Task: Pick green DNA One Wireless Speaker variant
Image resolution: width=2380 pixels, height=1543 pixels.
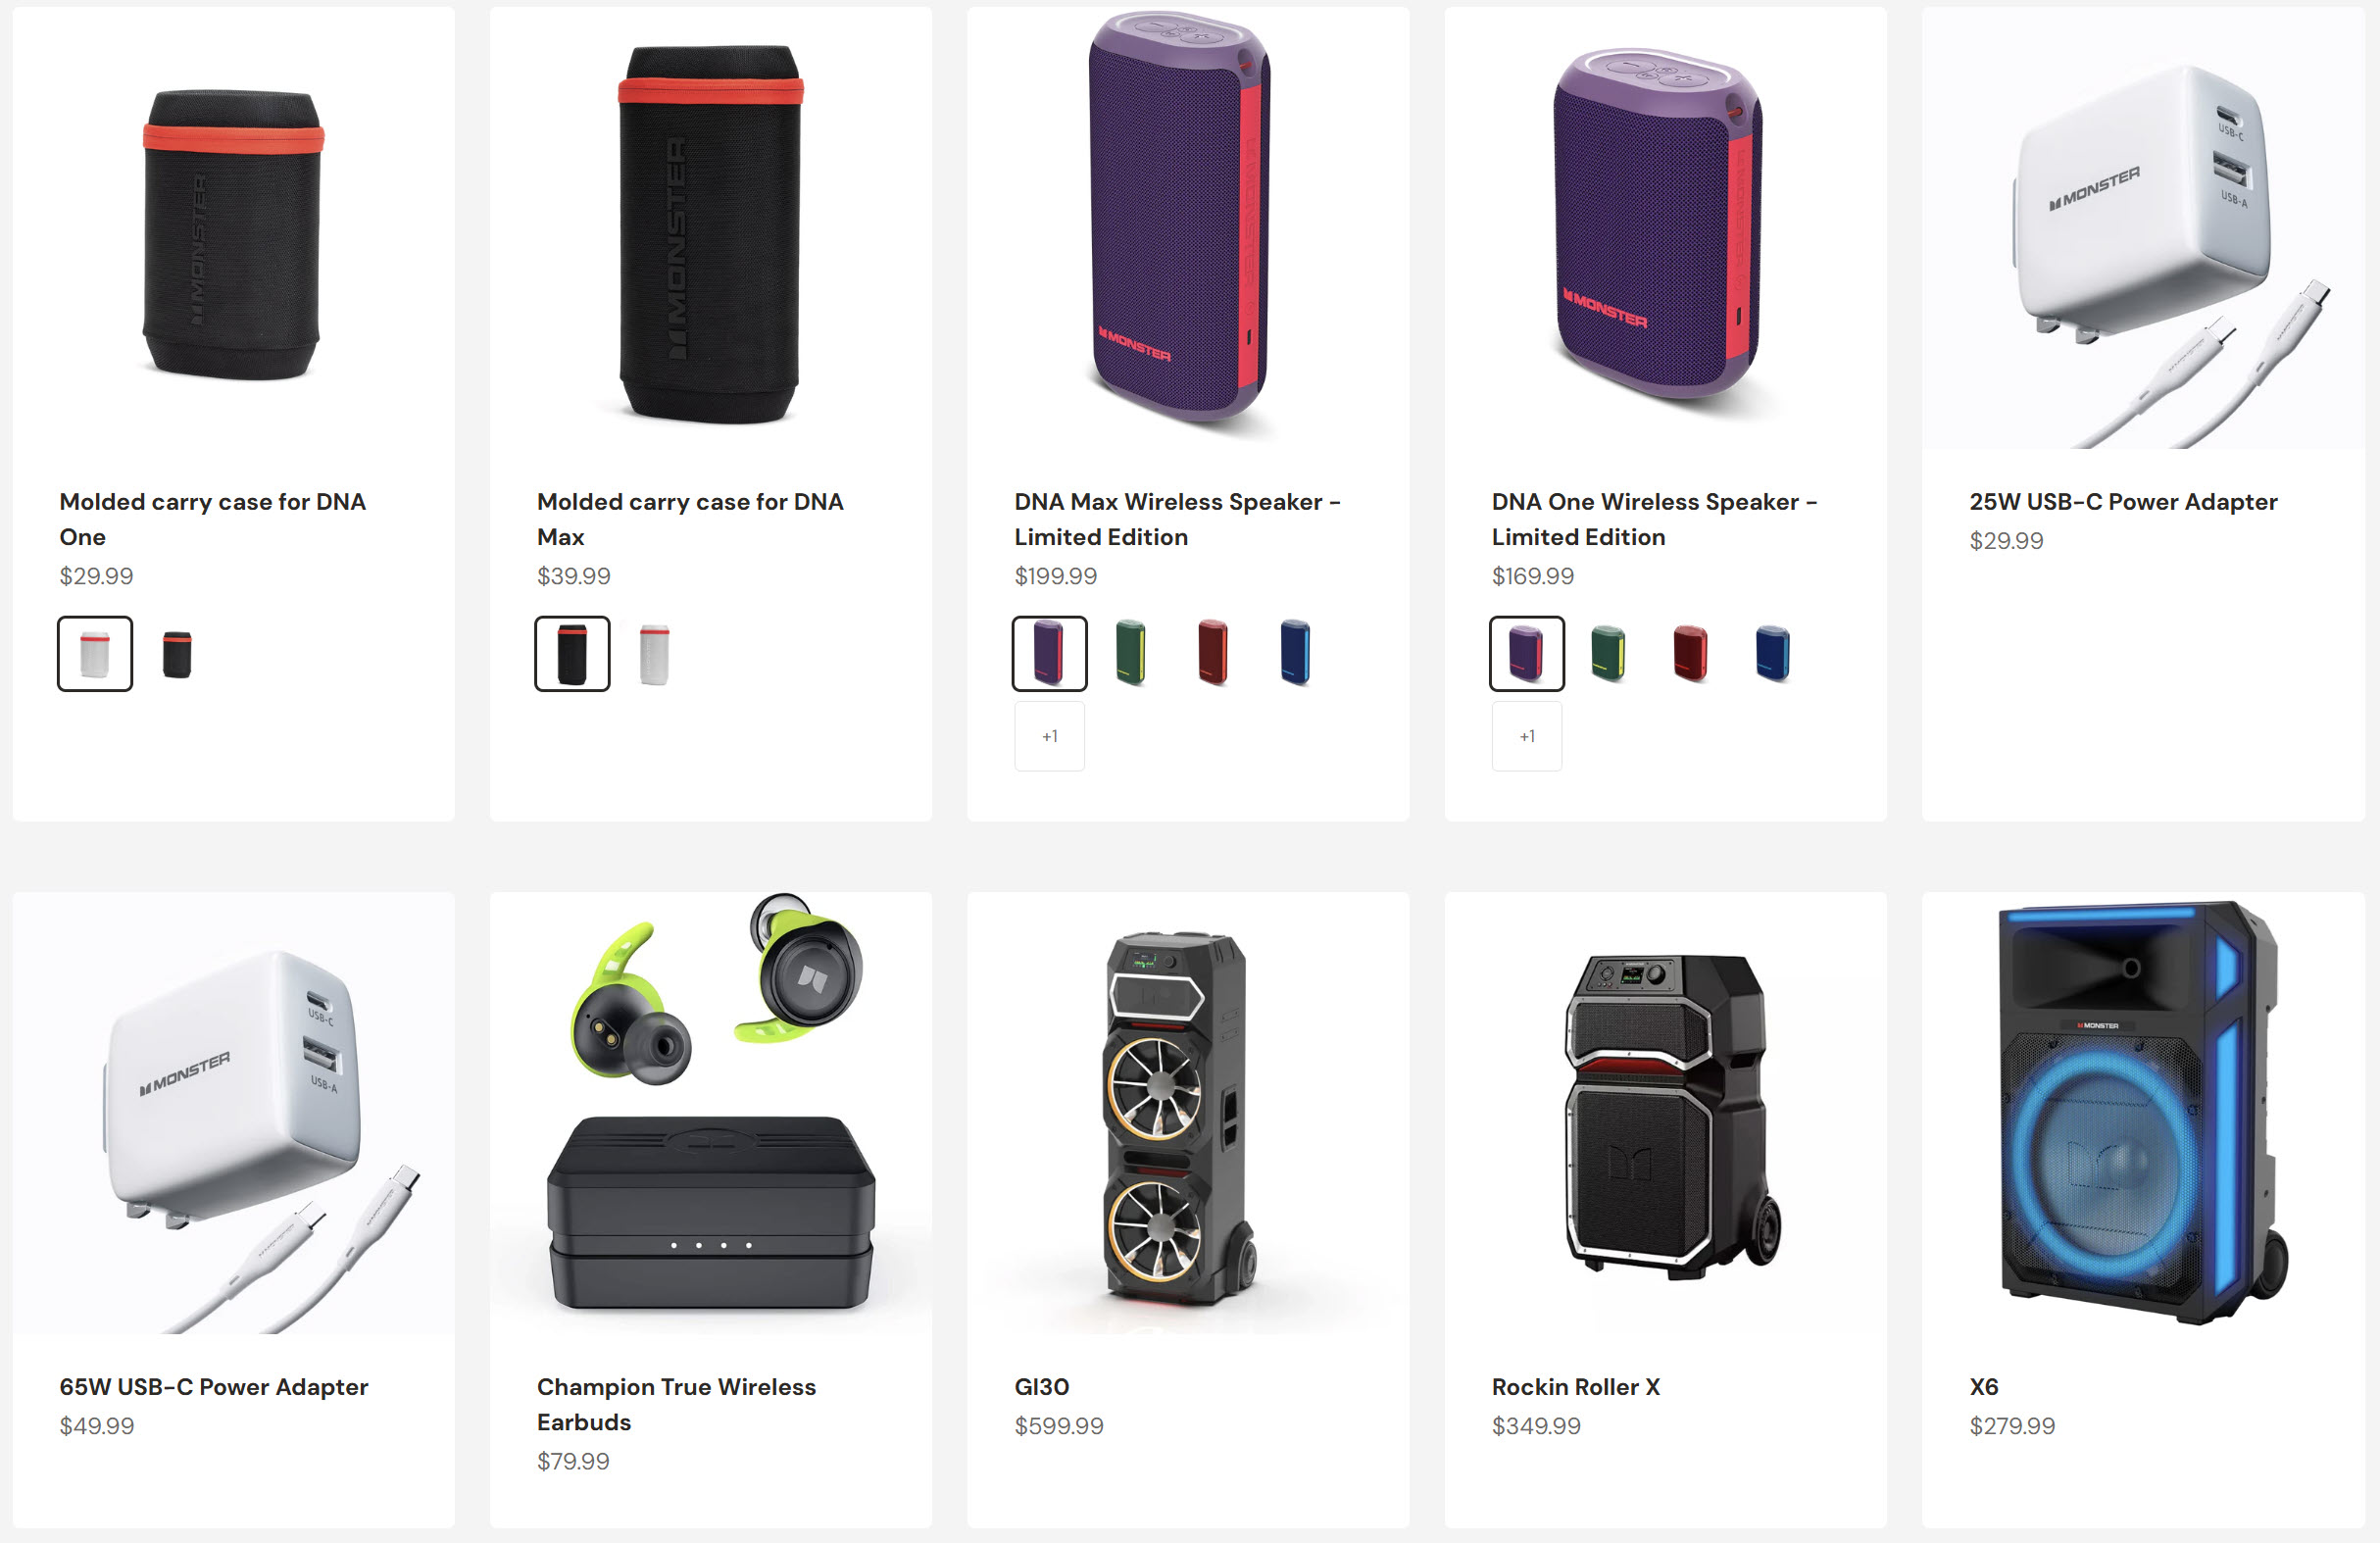Action: pyautogui.click(x=1608, y=654)
